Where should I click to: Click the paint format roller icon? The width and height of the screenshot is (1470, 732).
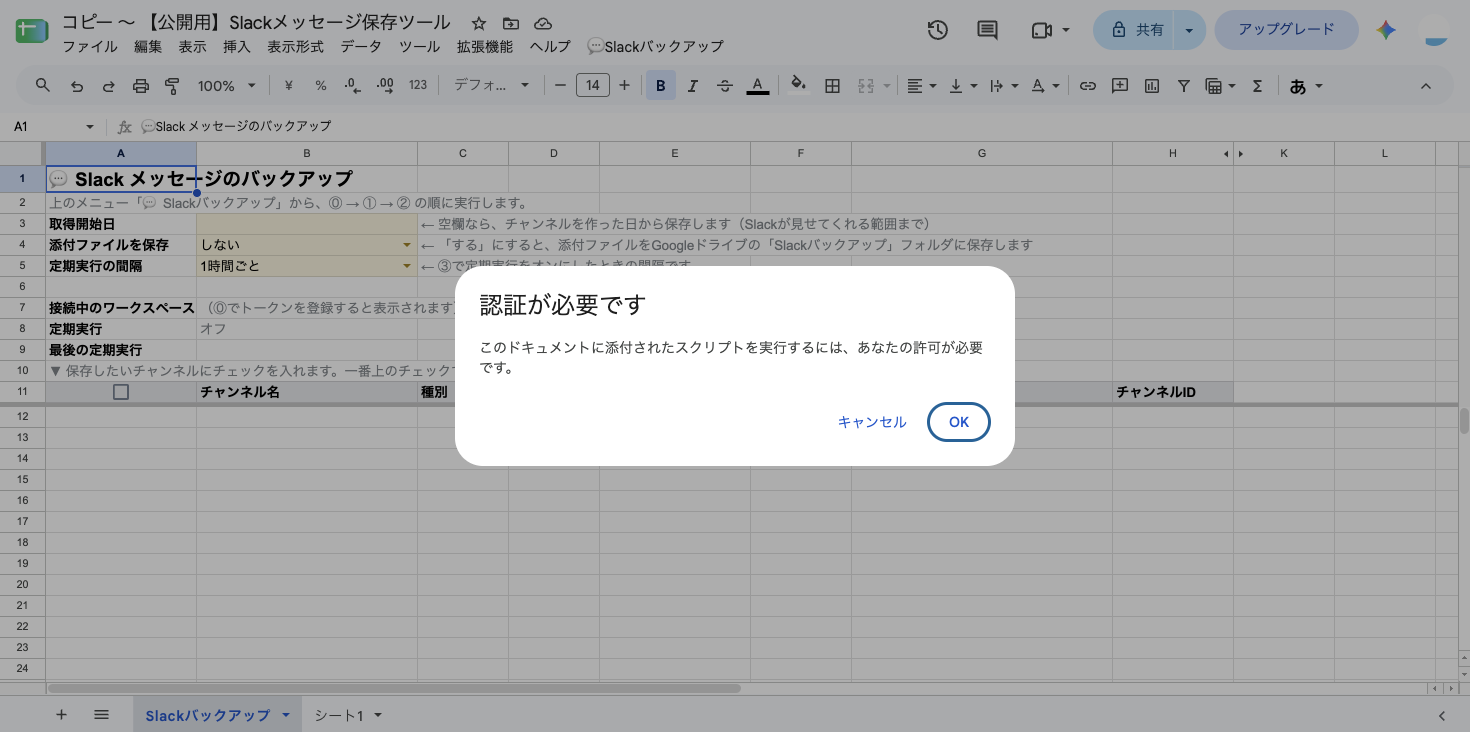point(172,86)
